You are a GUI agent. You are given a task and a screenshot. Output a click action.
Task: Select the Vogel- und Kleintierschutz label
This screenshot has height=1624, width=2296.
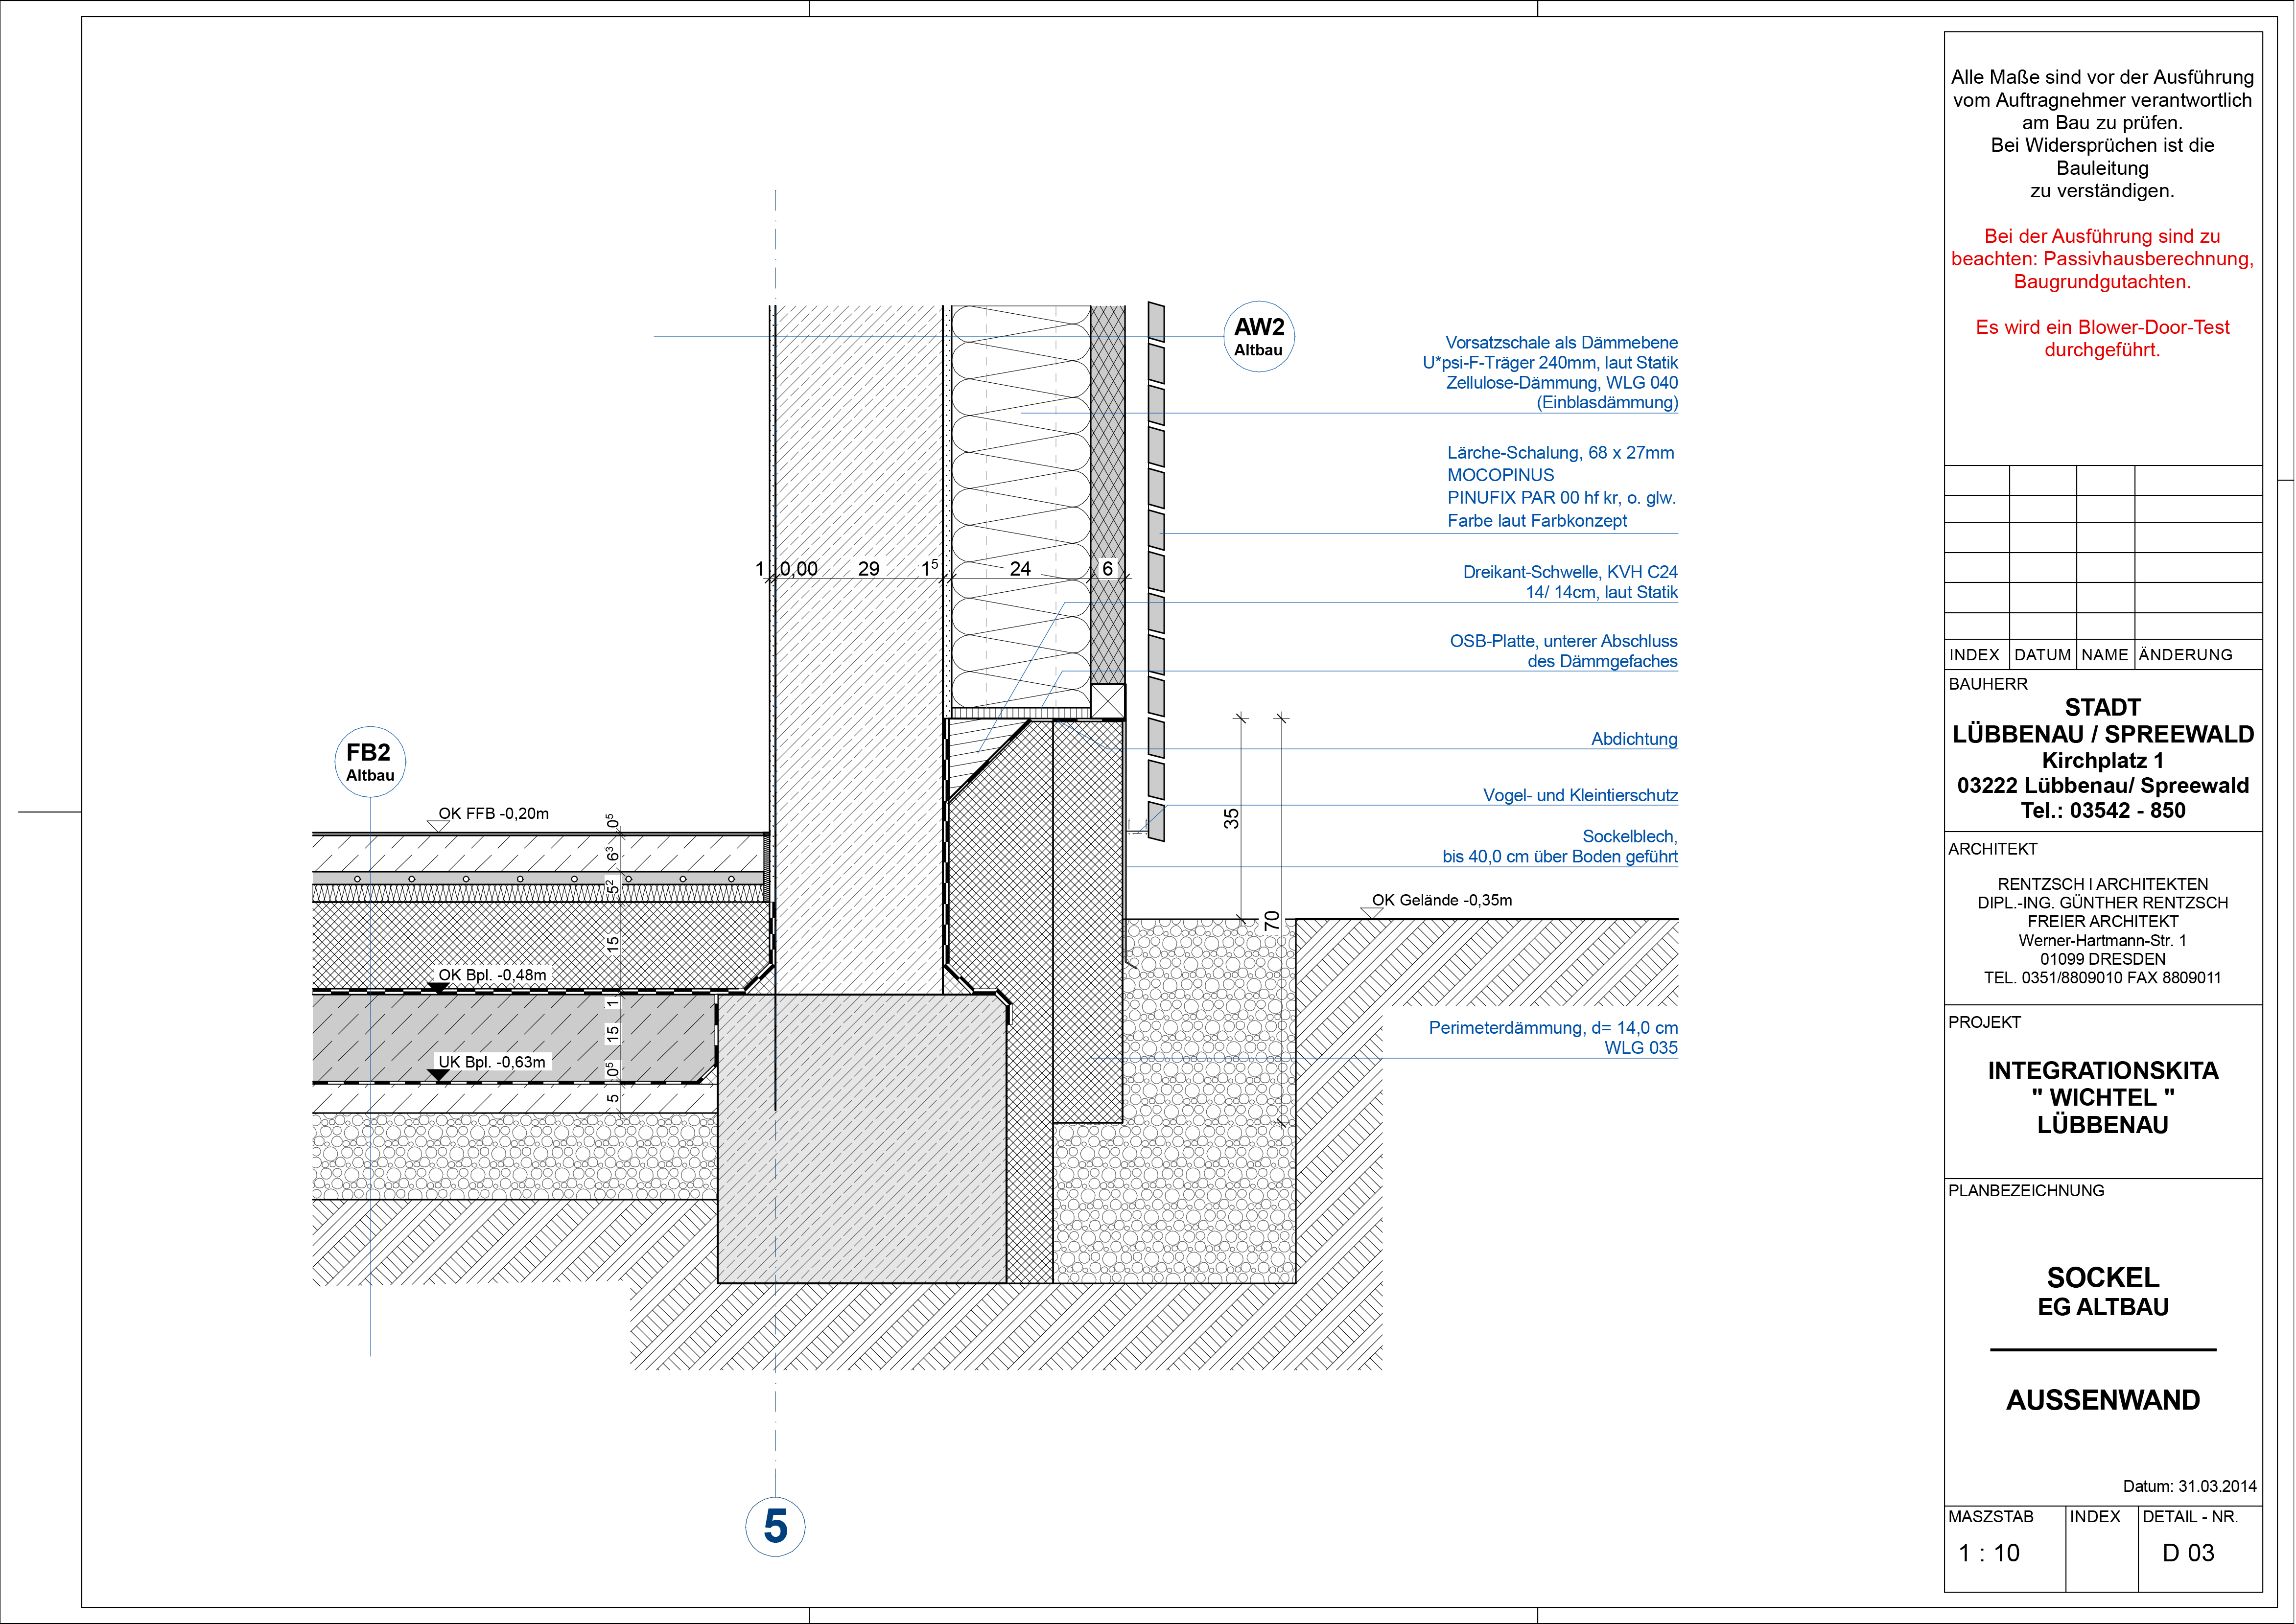pos(1580,795)
